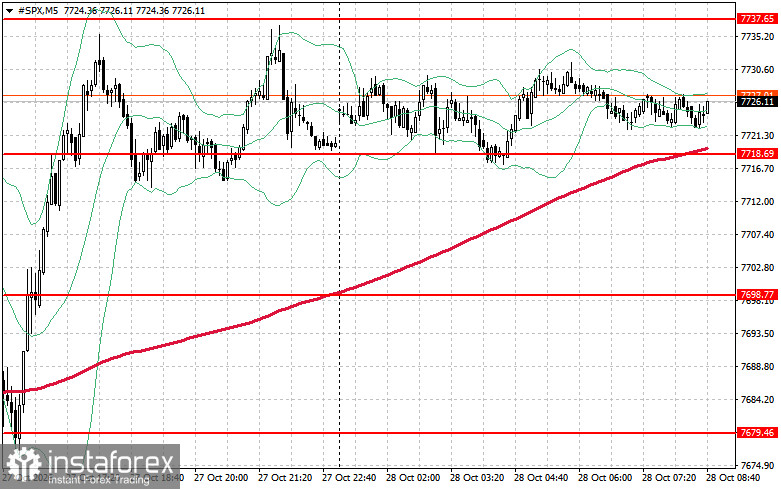This screenshot has height=489, width=781.
Task: Click the 28 Oct 06:00 time label
Action: [605, 478]
